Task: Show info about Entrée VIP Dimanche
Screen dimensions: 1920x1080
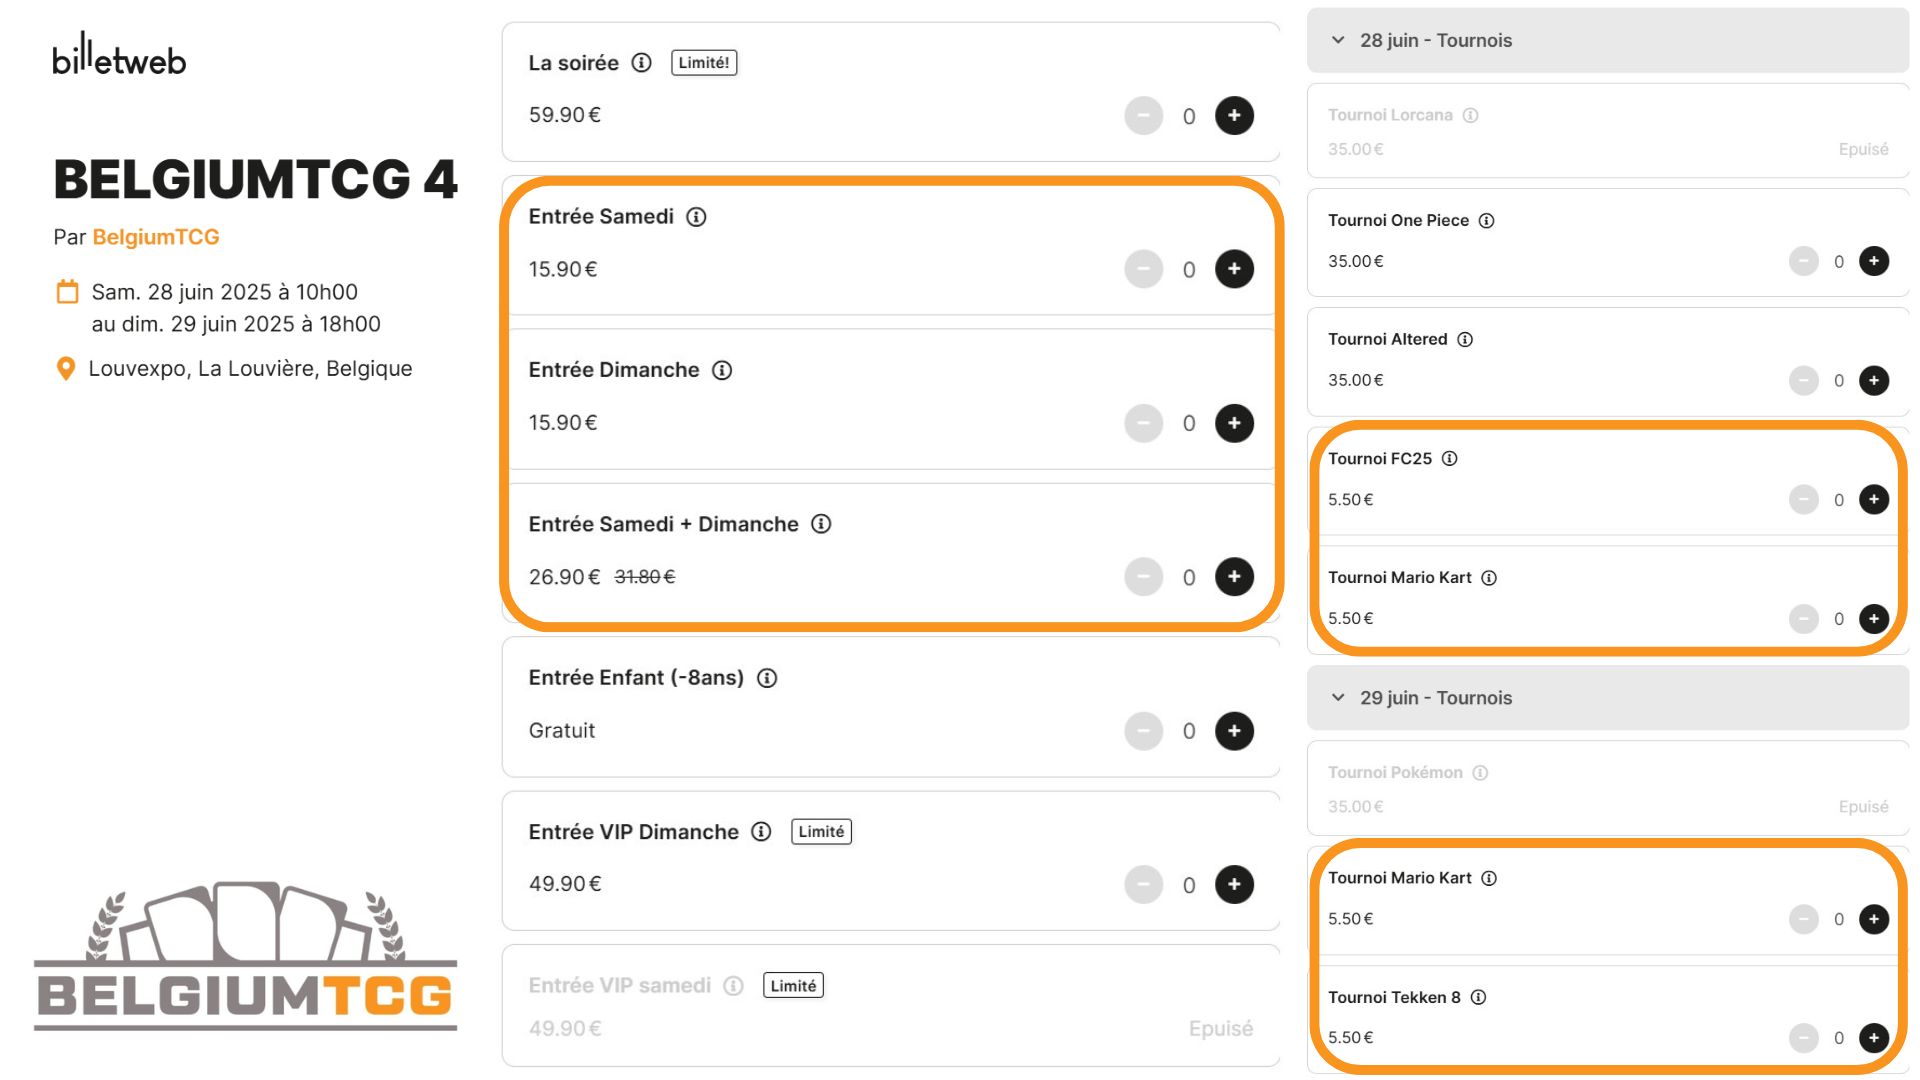Action: coord(761,832)
